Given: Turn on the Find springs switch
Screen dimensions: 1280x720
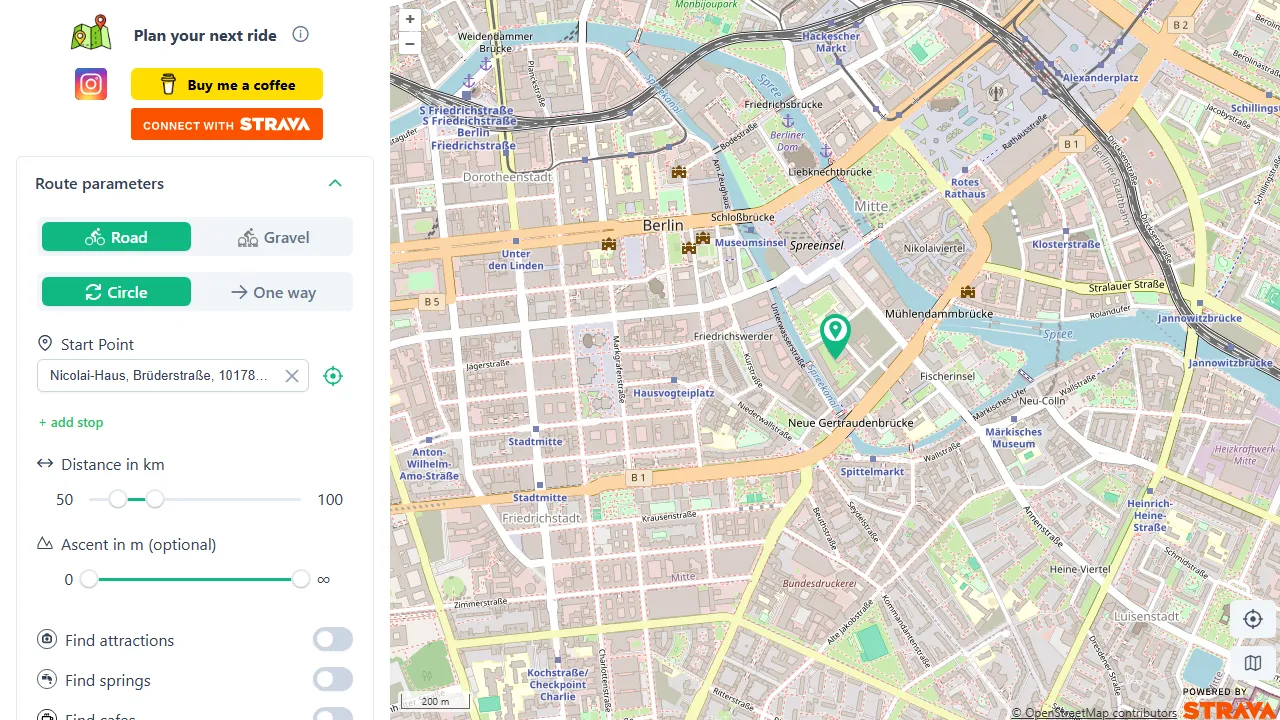Looking at the screenshot, I should pos(332,679).
